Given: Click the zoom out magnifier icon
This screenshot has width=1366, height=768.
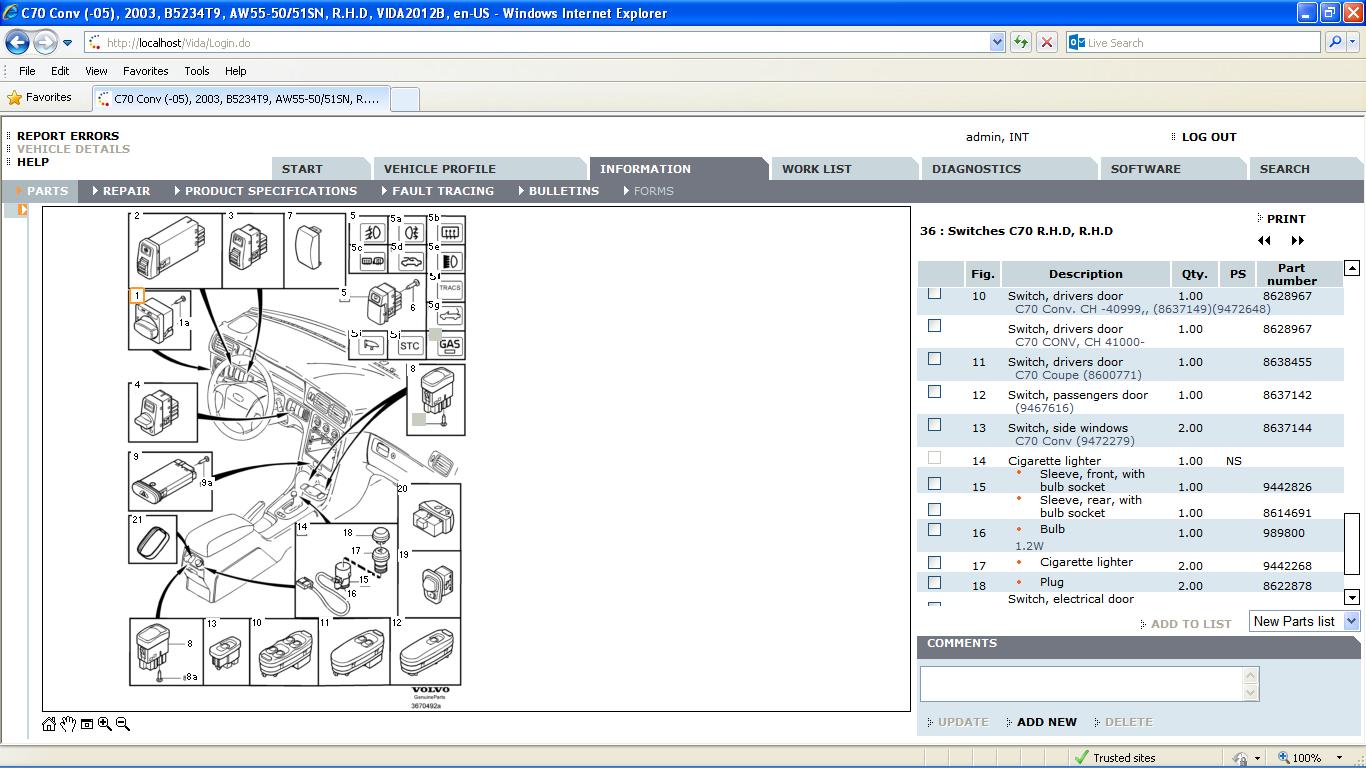Looking at the screenshot, I should (123, 724).
